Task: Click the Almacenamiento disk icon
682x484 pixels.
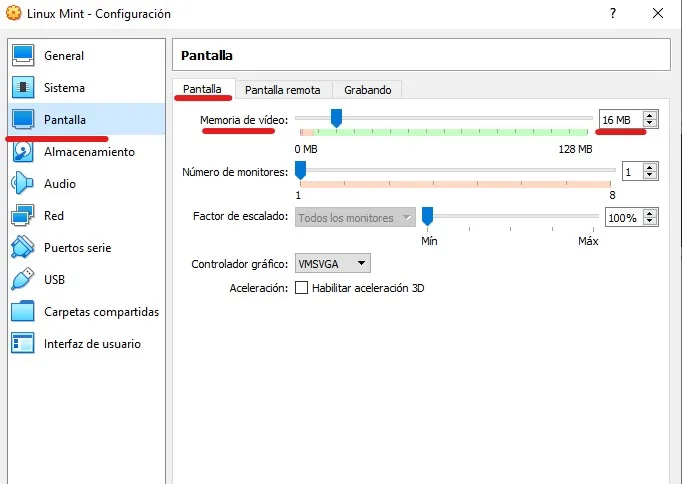Action: pyautogui.click(x=23, y=152)
